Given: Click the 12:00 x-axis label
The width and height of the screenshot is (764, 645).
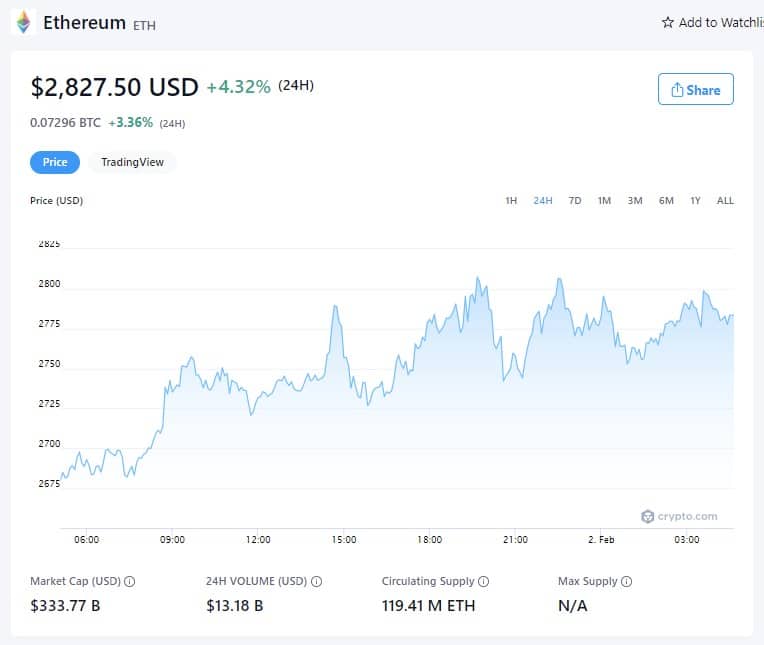Looking at the screenshot, I should [x=258, y=539].
